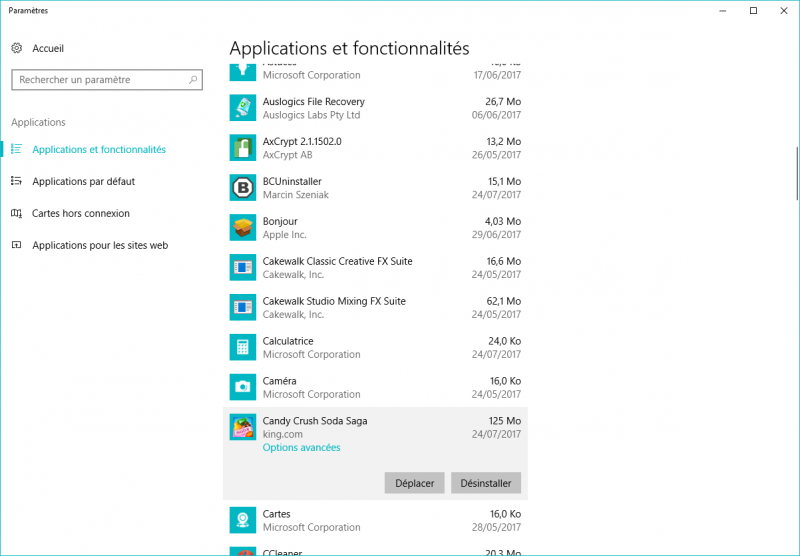Click the 06/06/2017 install date

[496, 115]
